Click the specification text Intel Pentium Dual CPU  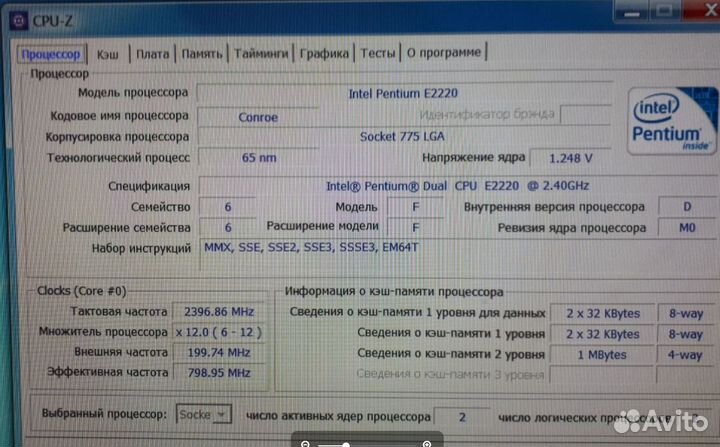(x=457, y=186)
